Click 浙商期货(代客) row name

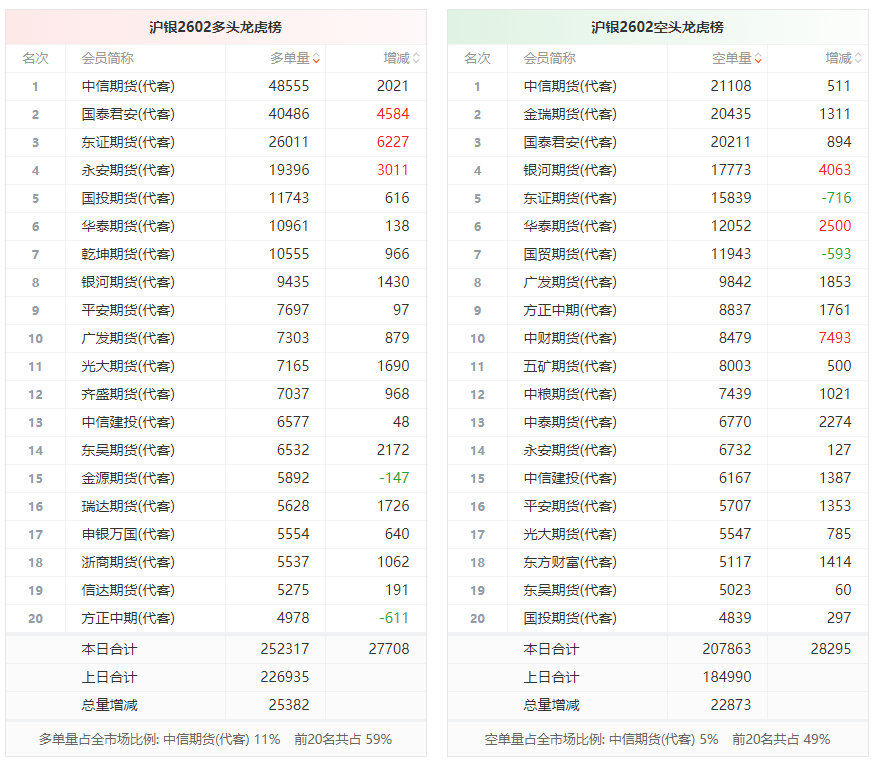tap(128, 562)
